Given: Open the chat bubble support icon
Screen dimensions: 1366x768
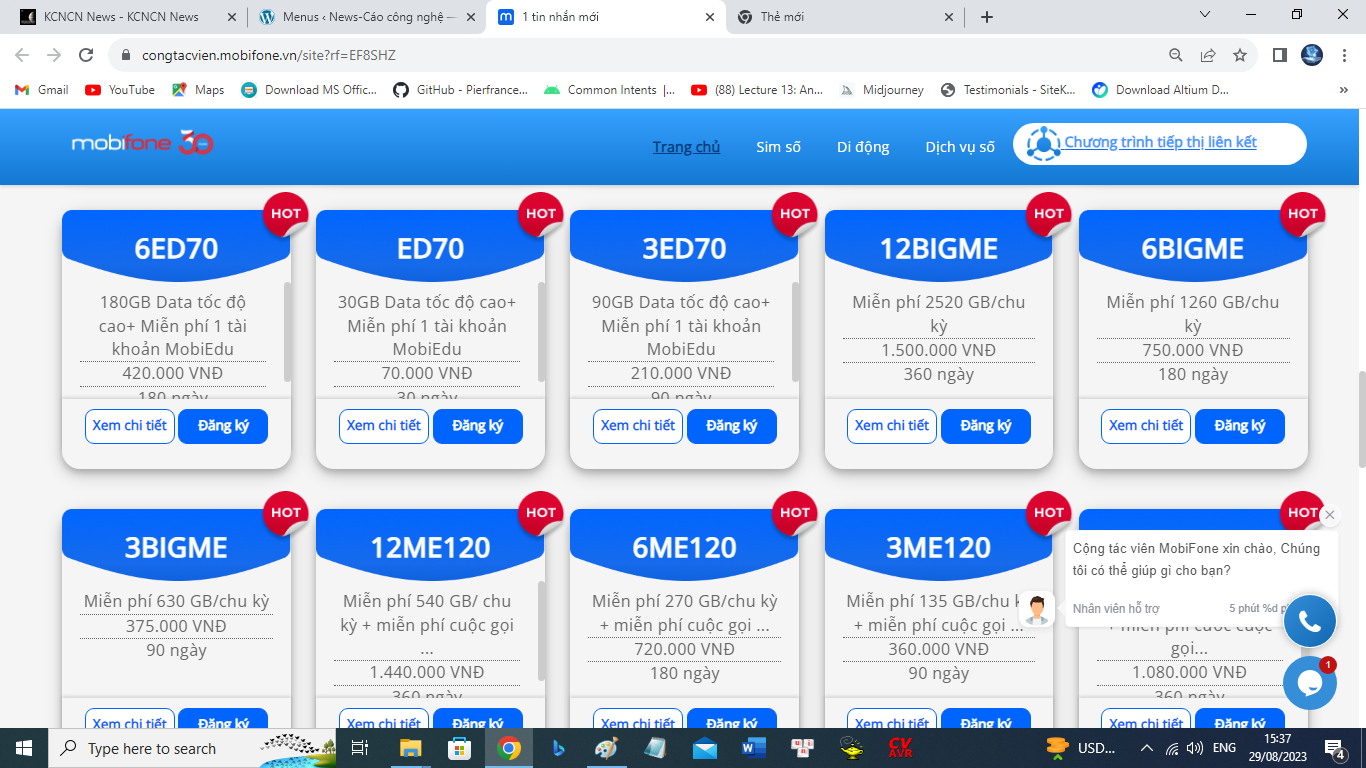Looking at the screenshot, I should tap(1309, 683).
